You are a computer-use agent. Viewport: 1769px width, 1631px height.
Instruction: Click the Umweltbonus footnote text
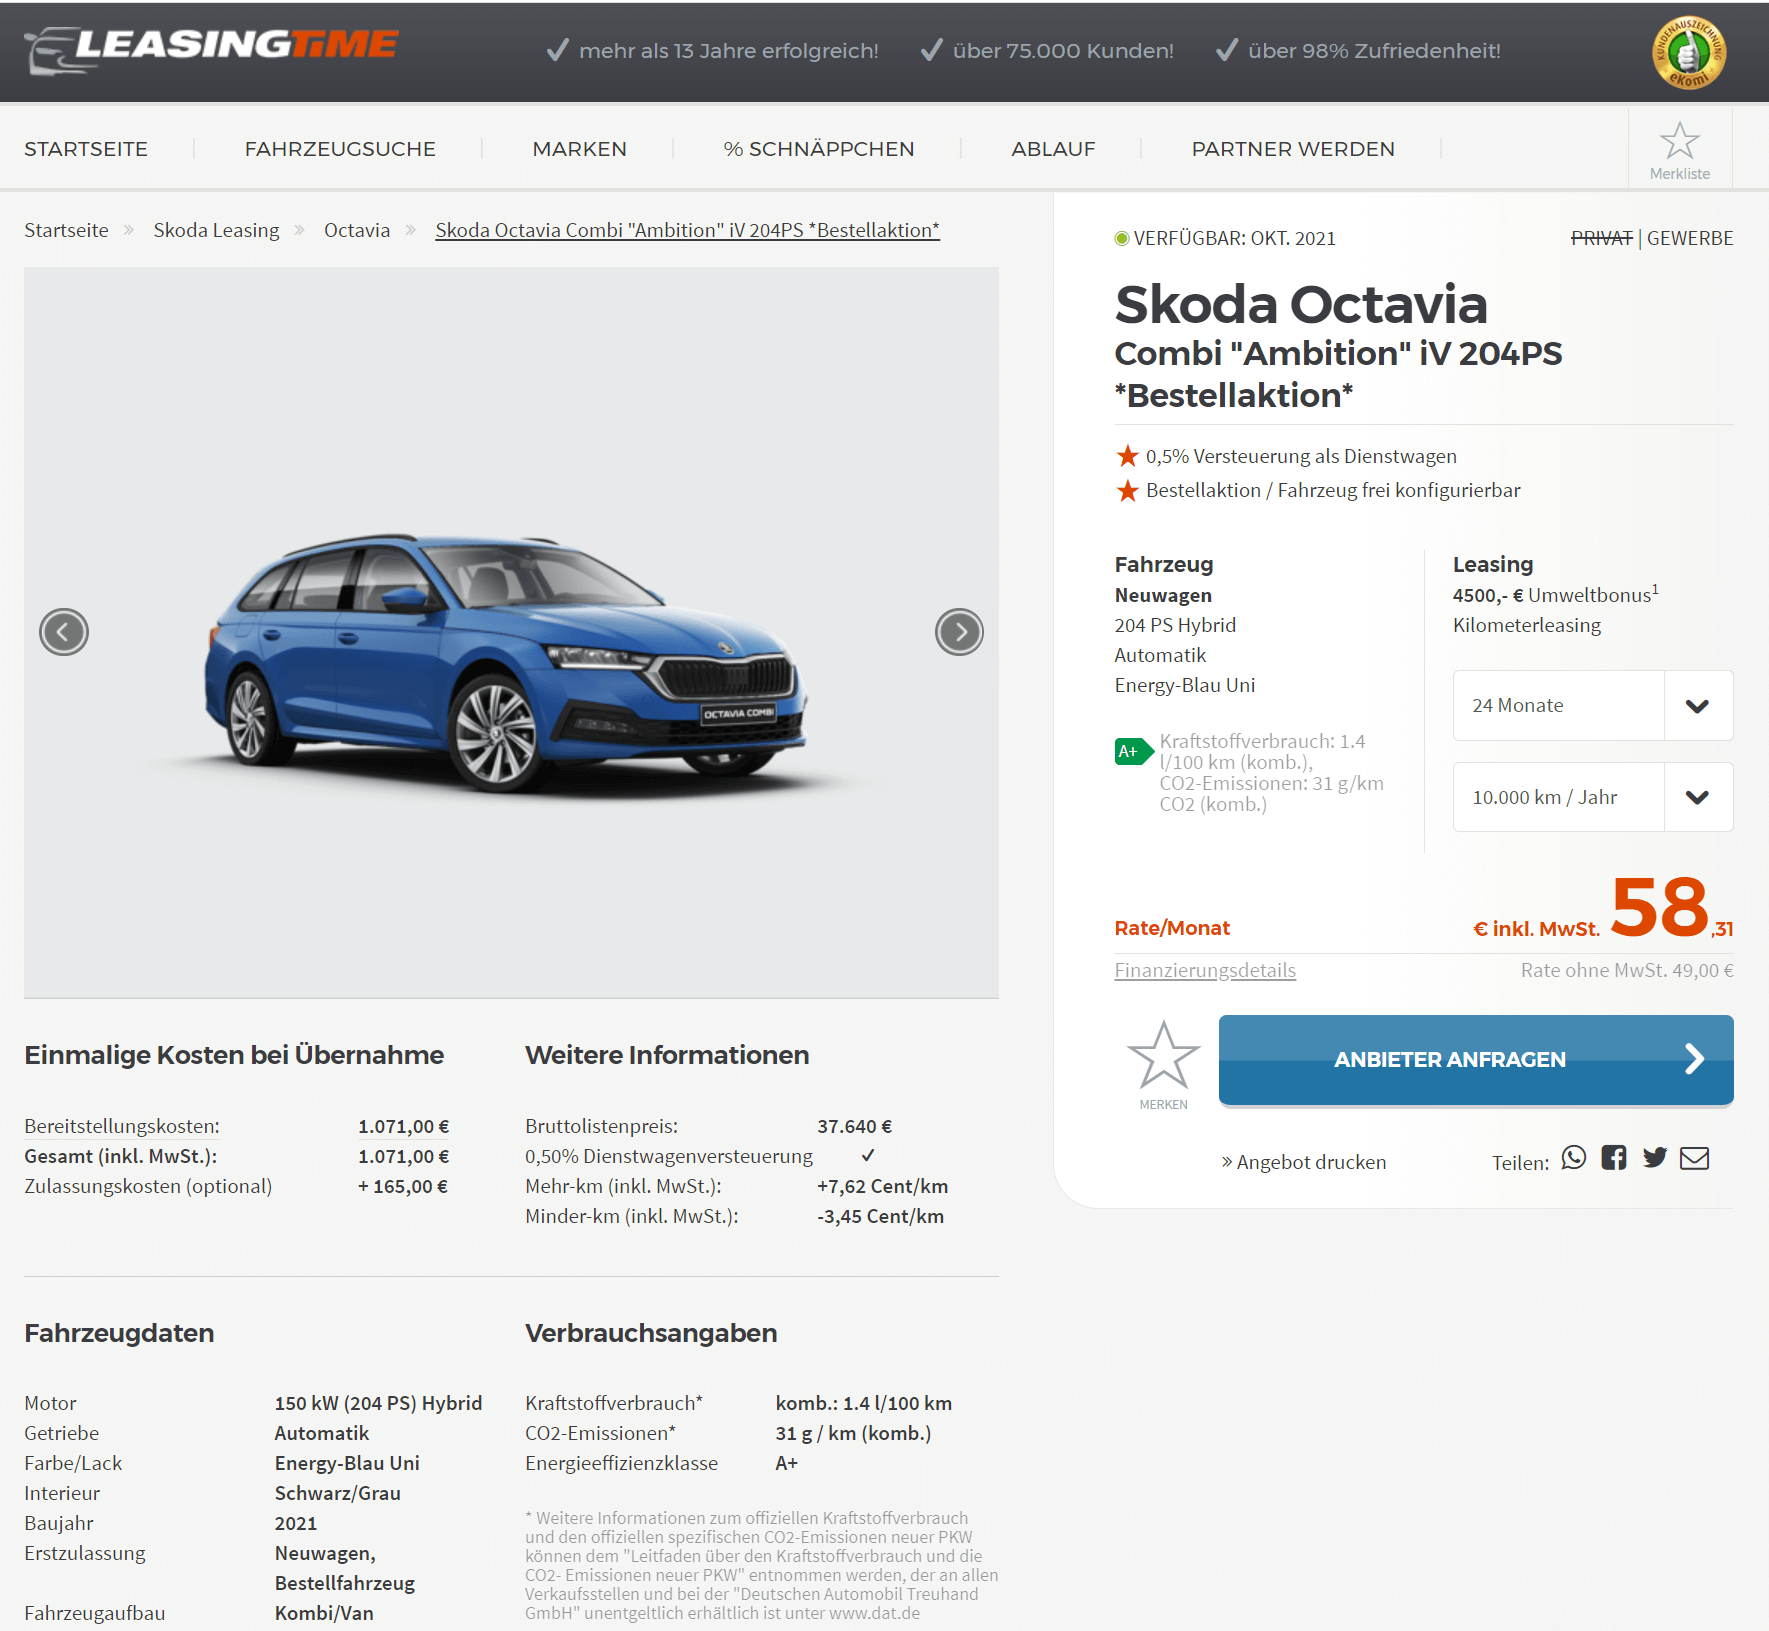(x=1555, y=594)
